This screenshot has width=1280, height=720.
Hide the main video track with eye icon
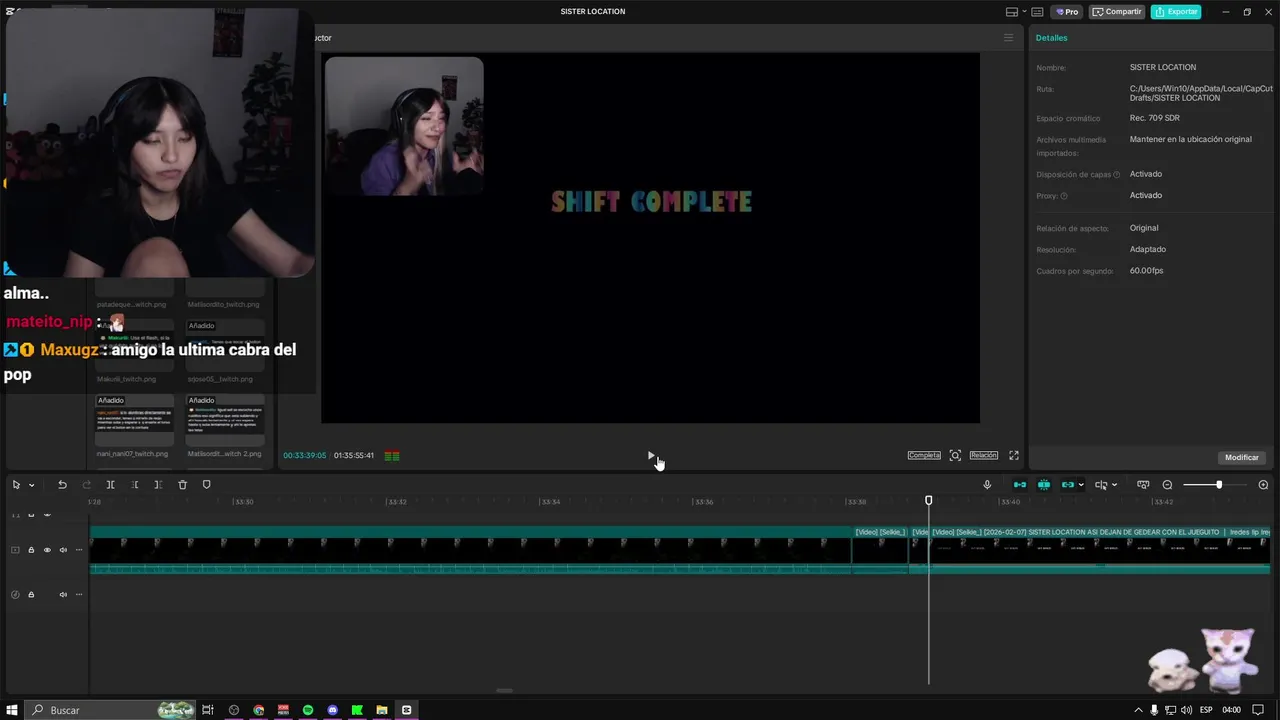point(47,550)
